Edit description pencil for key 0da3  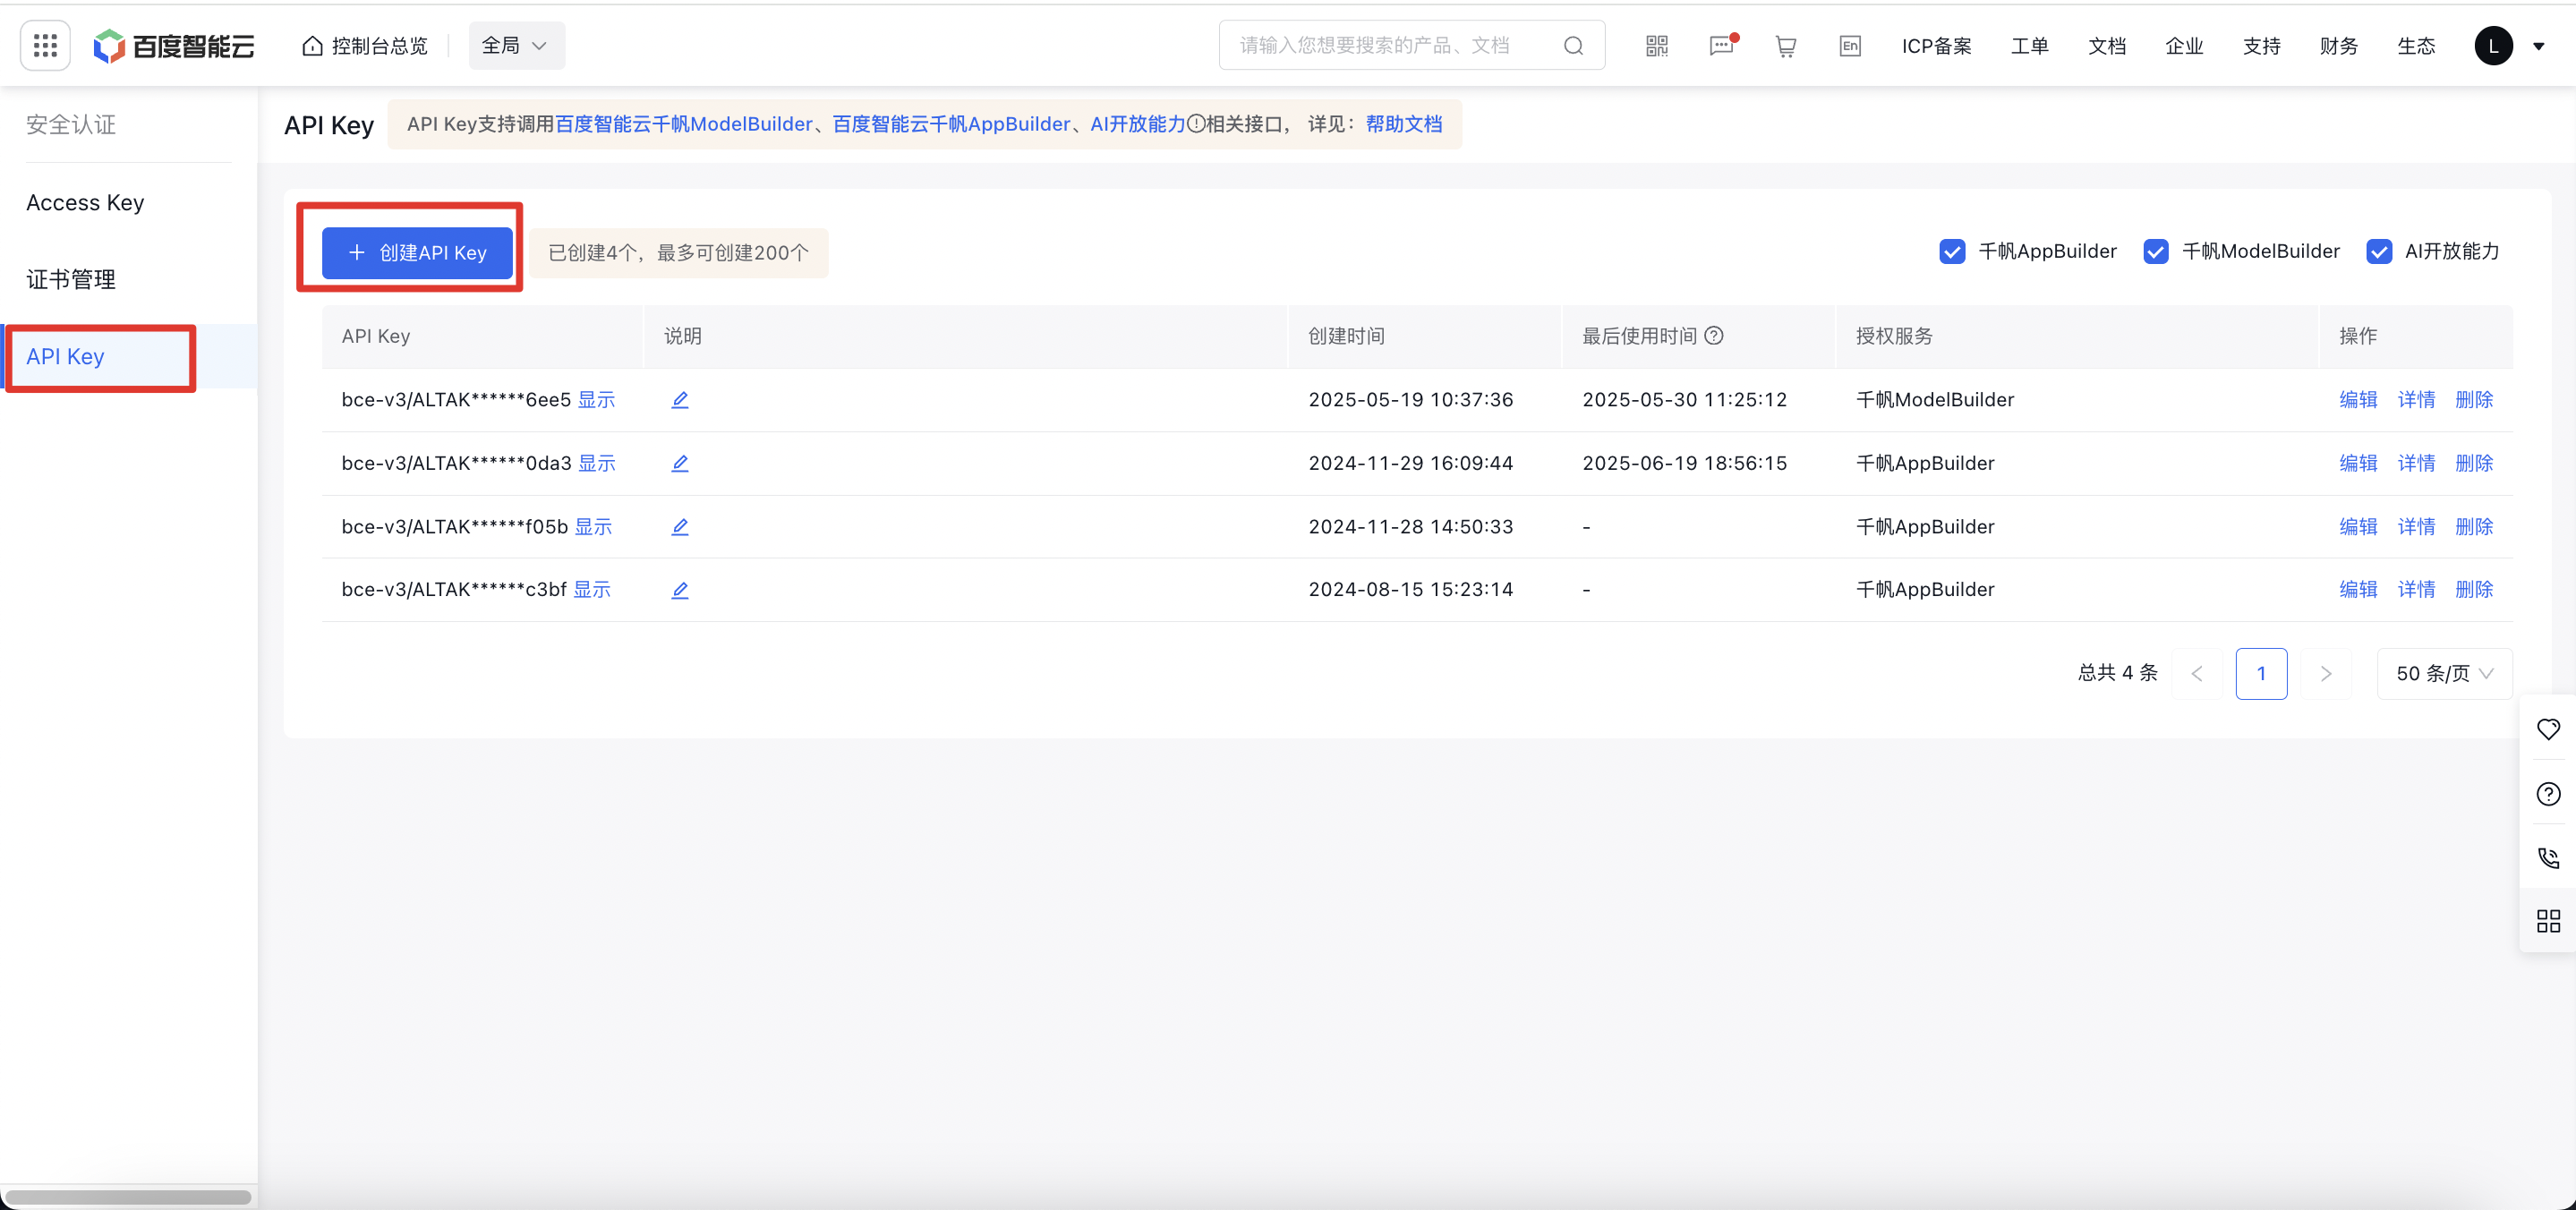pos(680,463)
